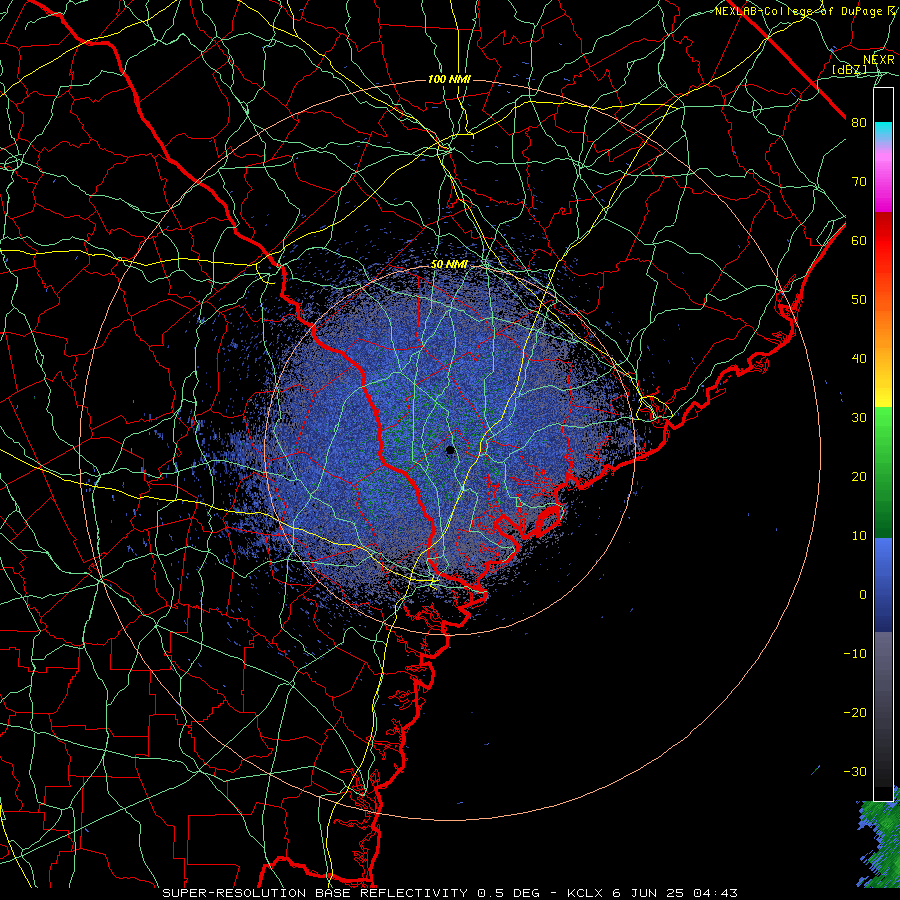Click the '100 NMI' range ring label

[449, 79]
